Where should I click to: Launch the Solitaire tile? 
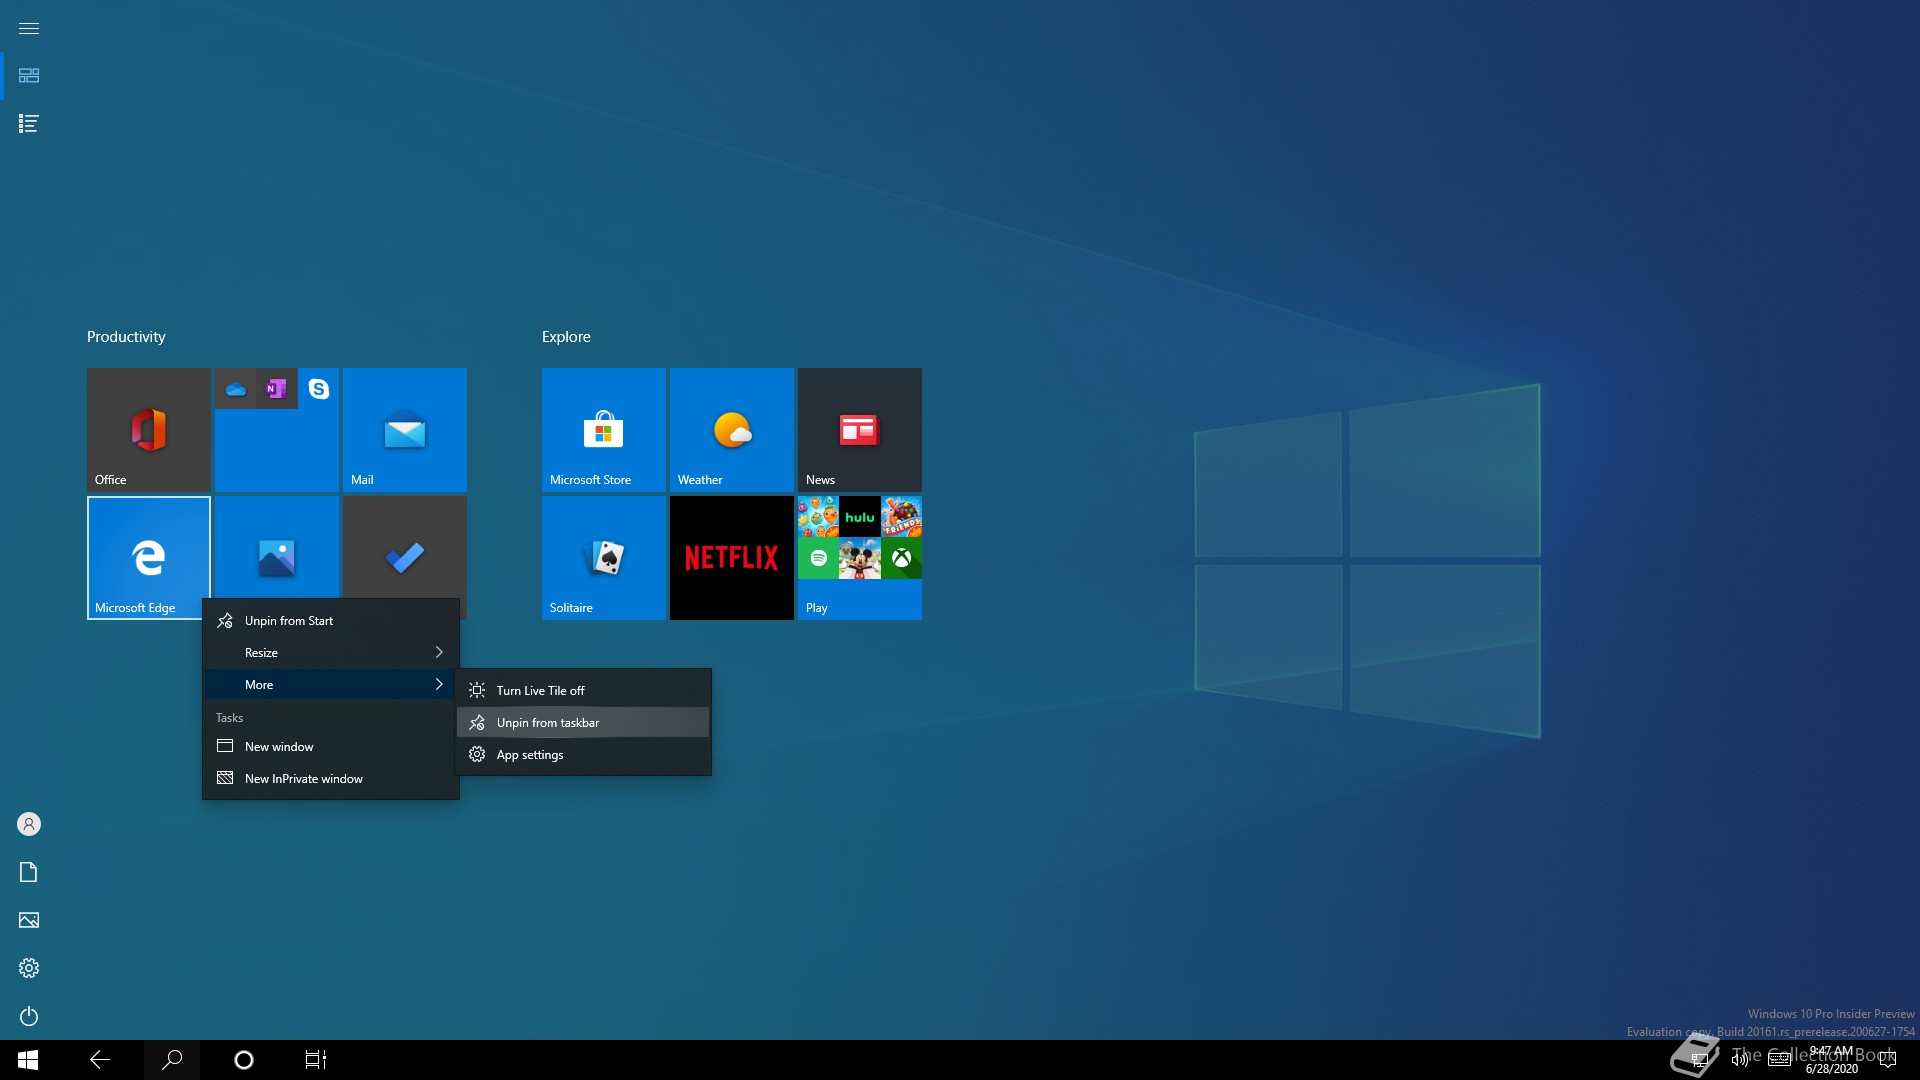pyautogui.click(x=603, y=557)
